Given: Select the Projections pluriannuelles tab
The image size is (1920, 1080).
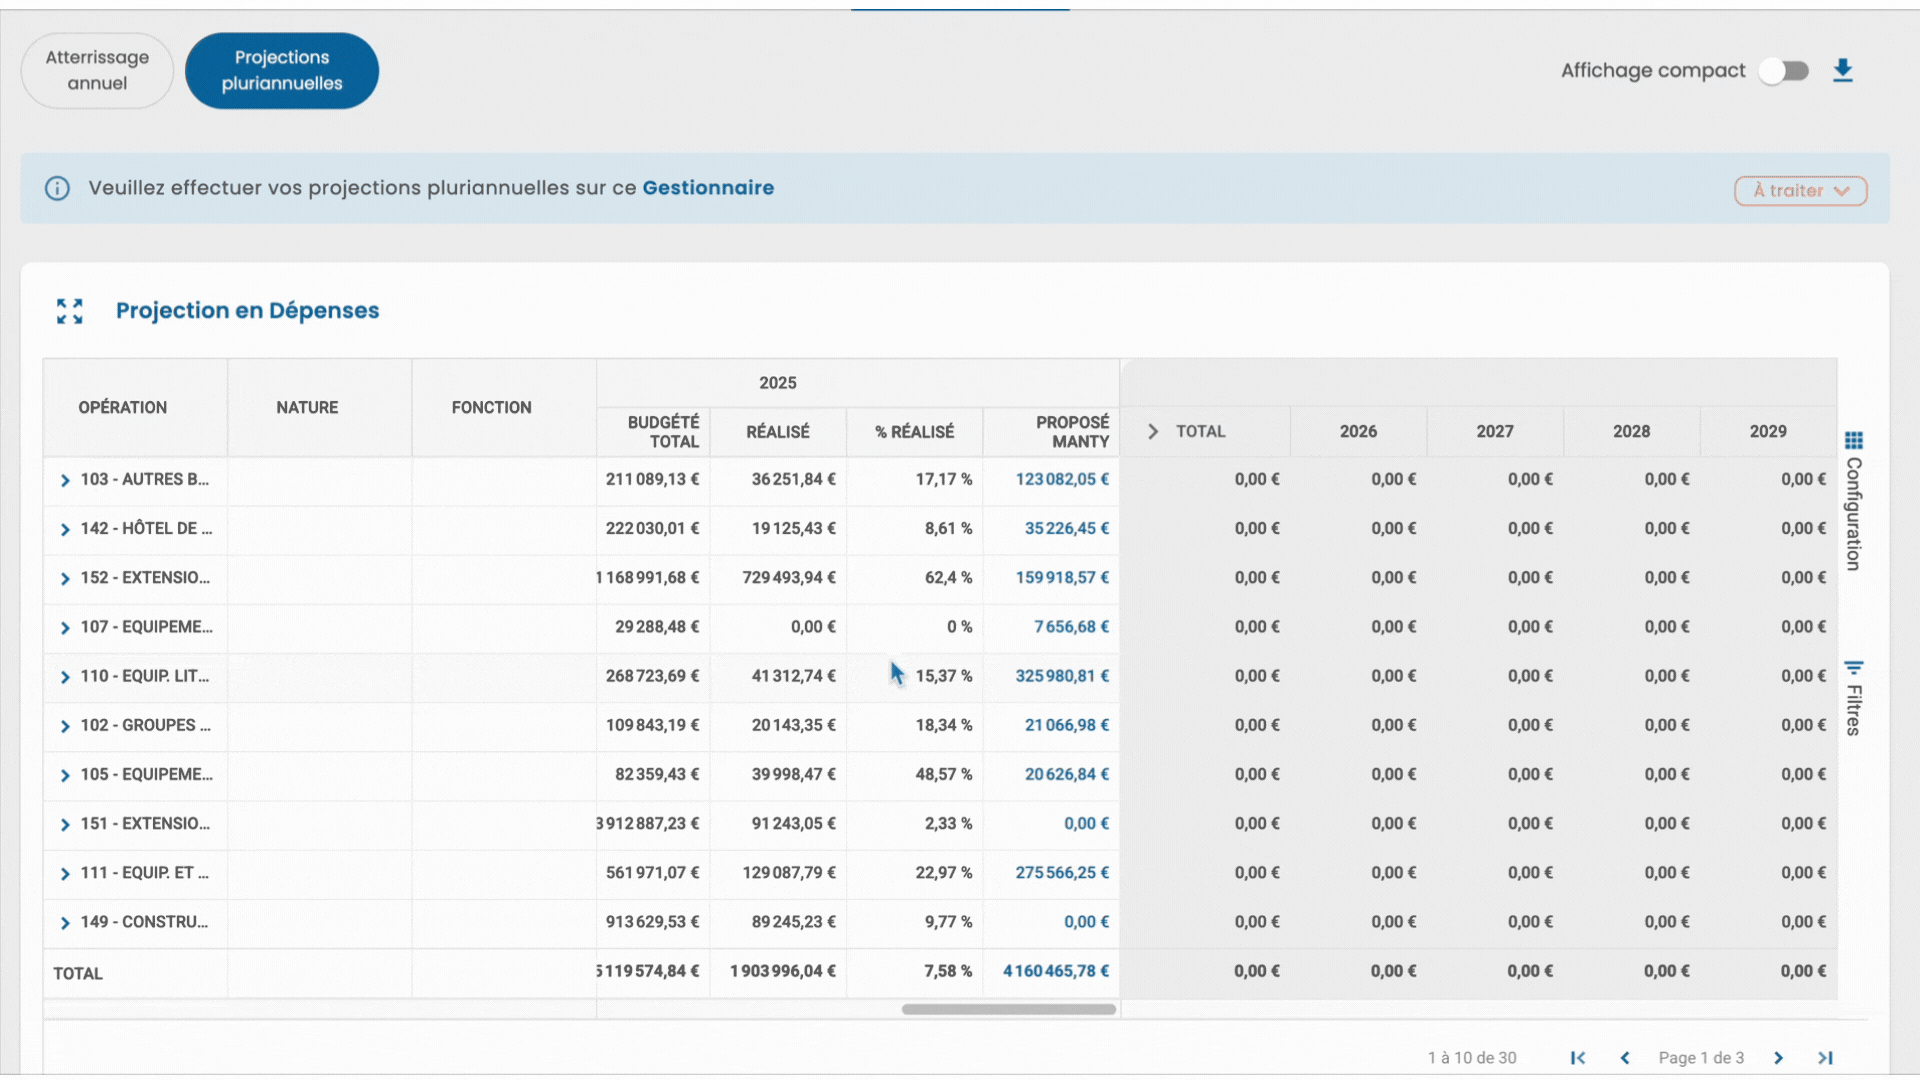Looking at the screenshot, I should pyautogui.click(x=282, y=71).
